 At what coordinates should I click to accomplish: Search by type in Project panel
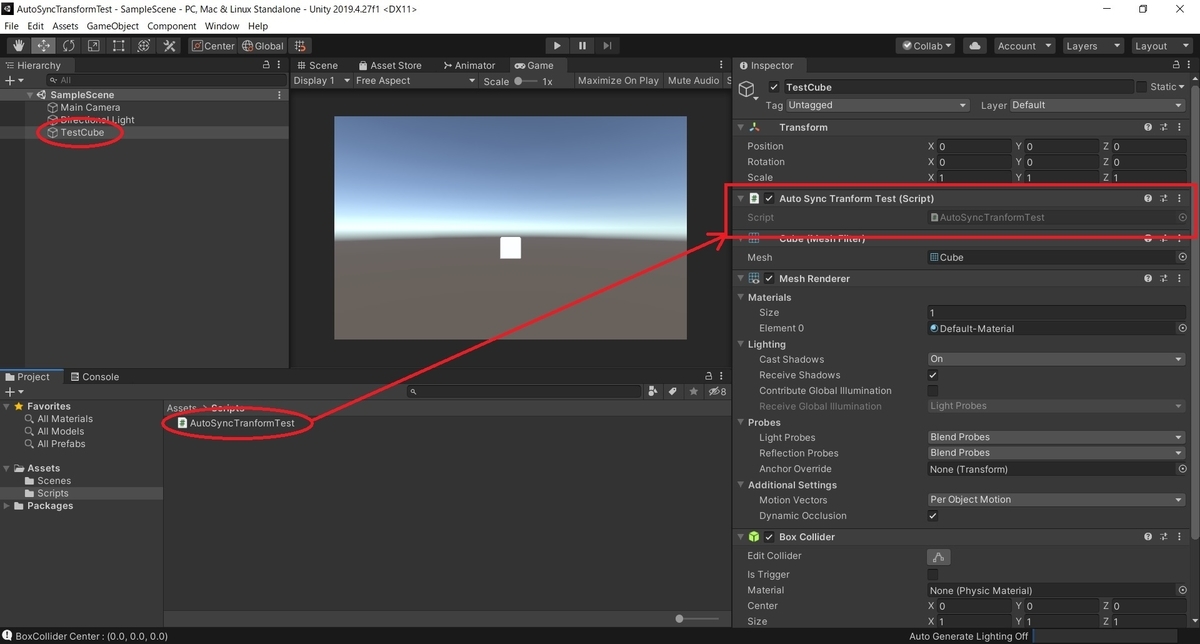653,392
